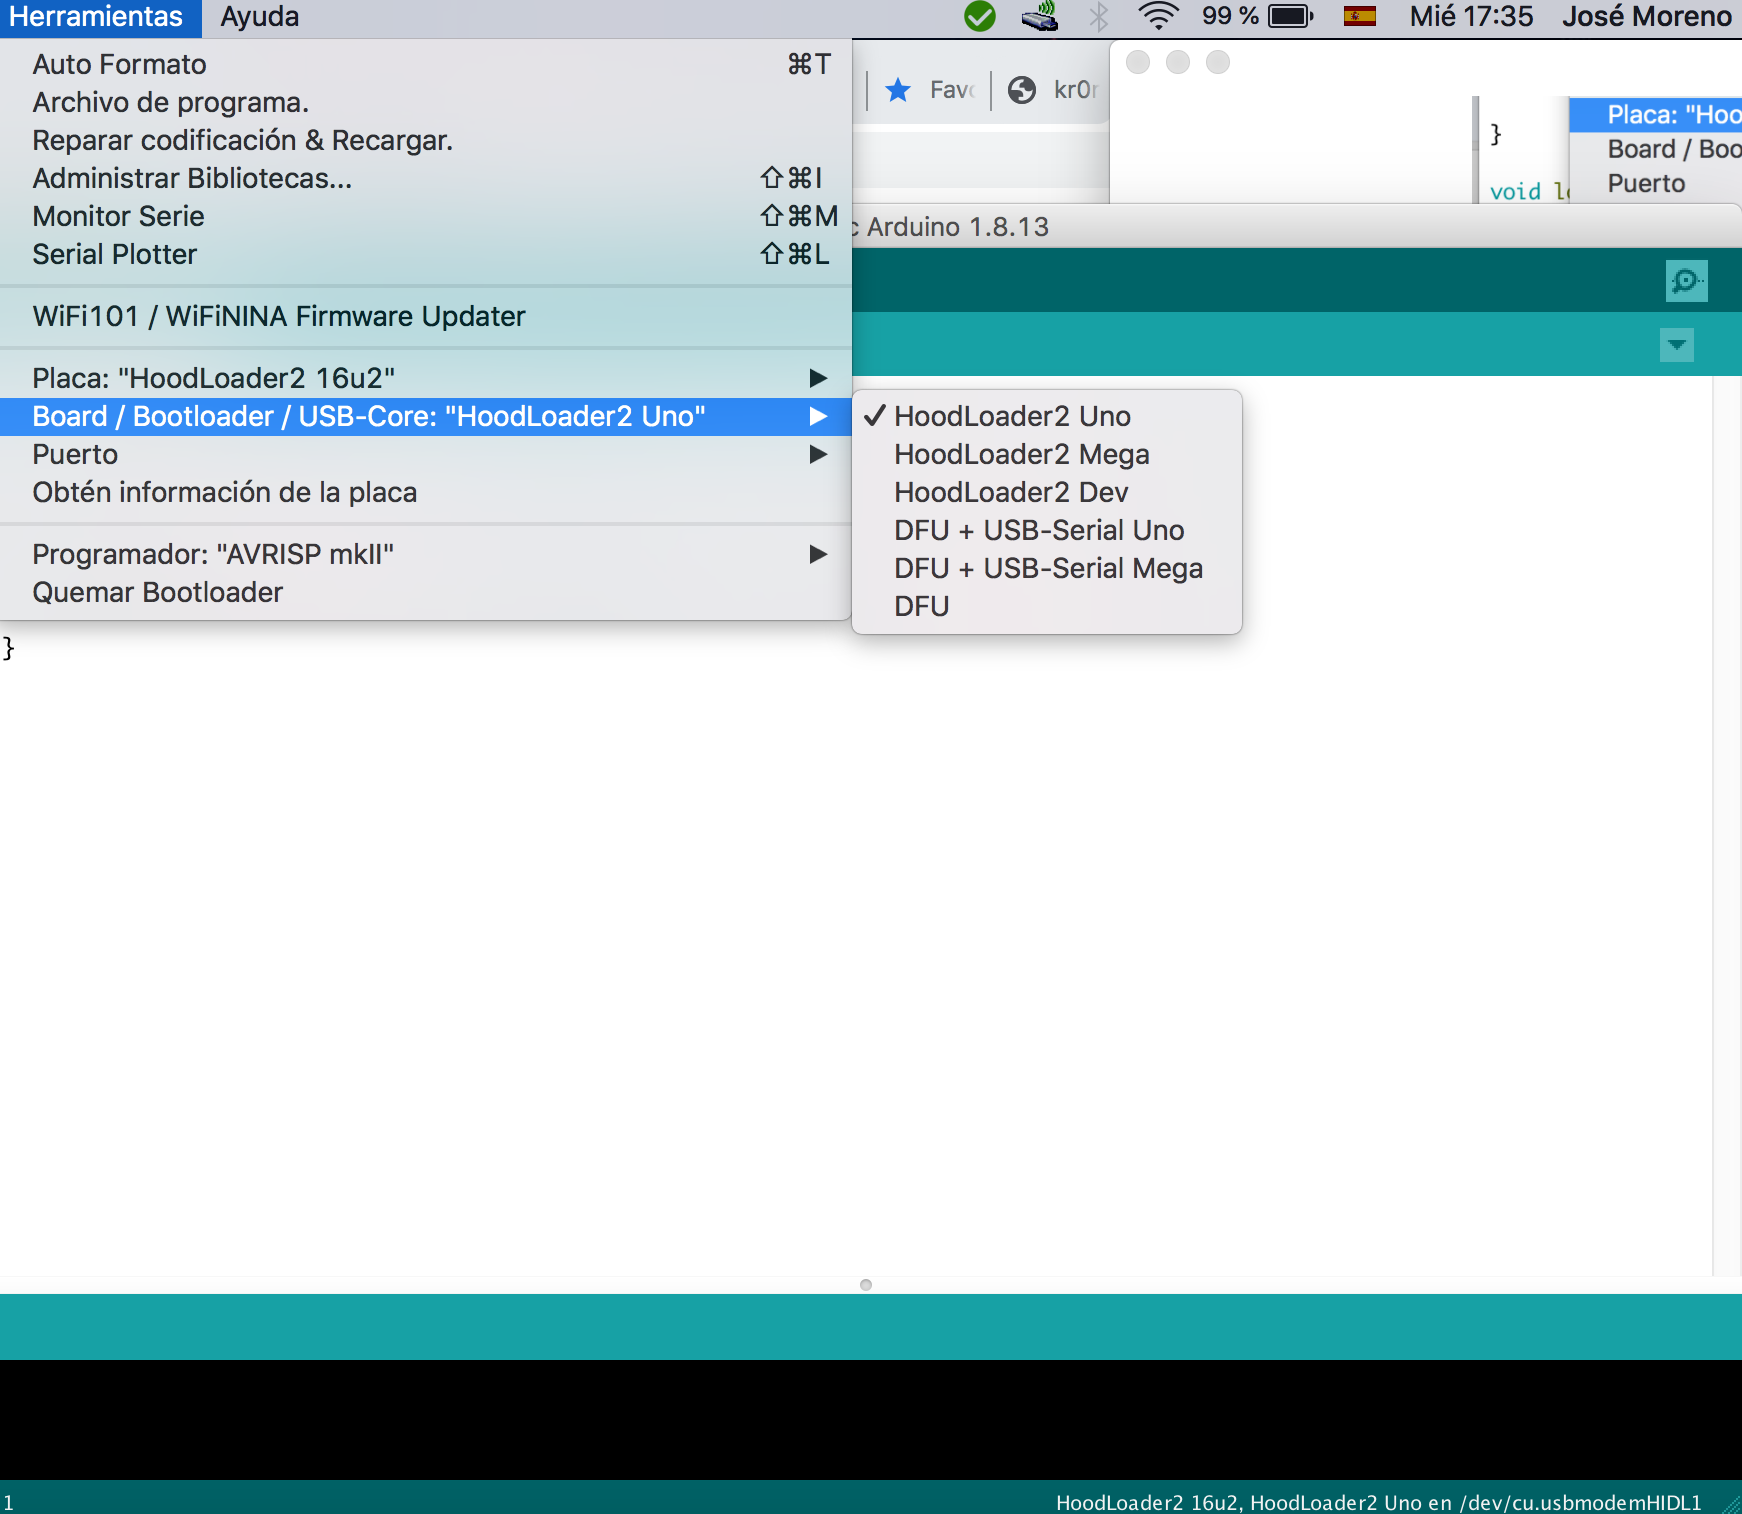Open the tab options dropdown arrow

[x=1677, y=345]
